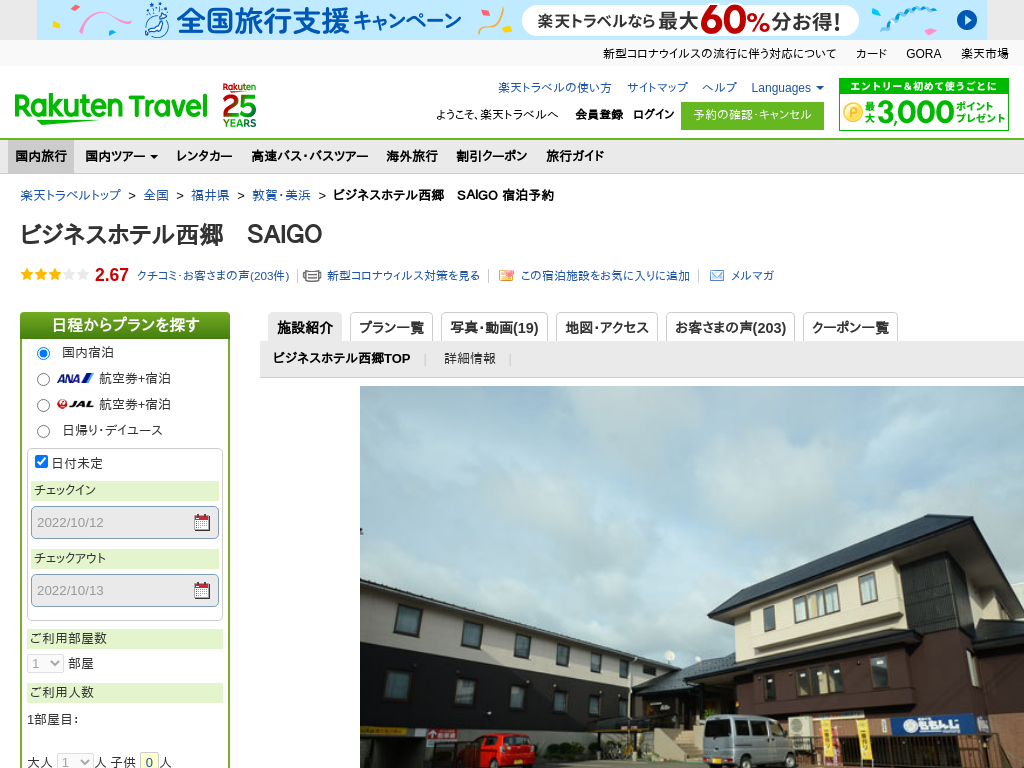Select the 国内宿泊 radio button

pyautogui.click(x=43, y=353)
